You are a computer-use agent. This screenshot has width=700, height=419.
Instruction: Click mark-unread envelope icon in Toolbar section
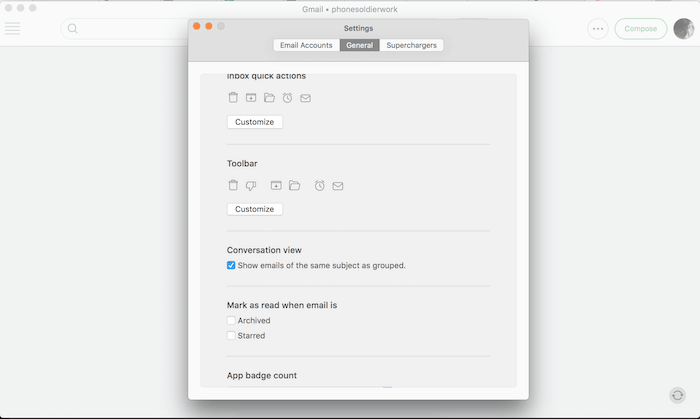338,186
